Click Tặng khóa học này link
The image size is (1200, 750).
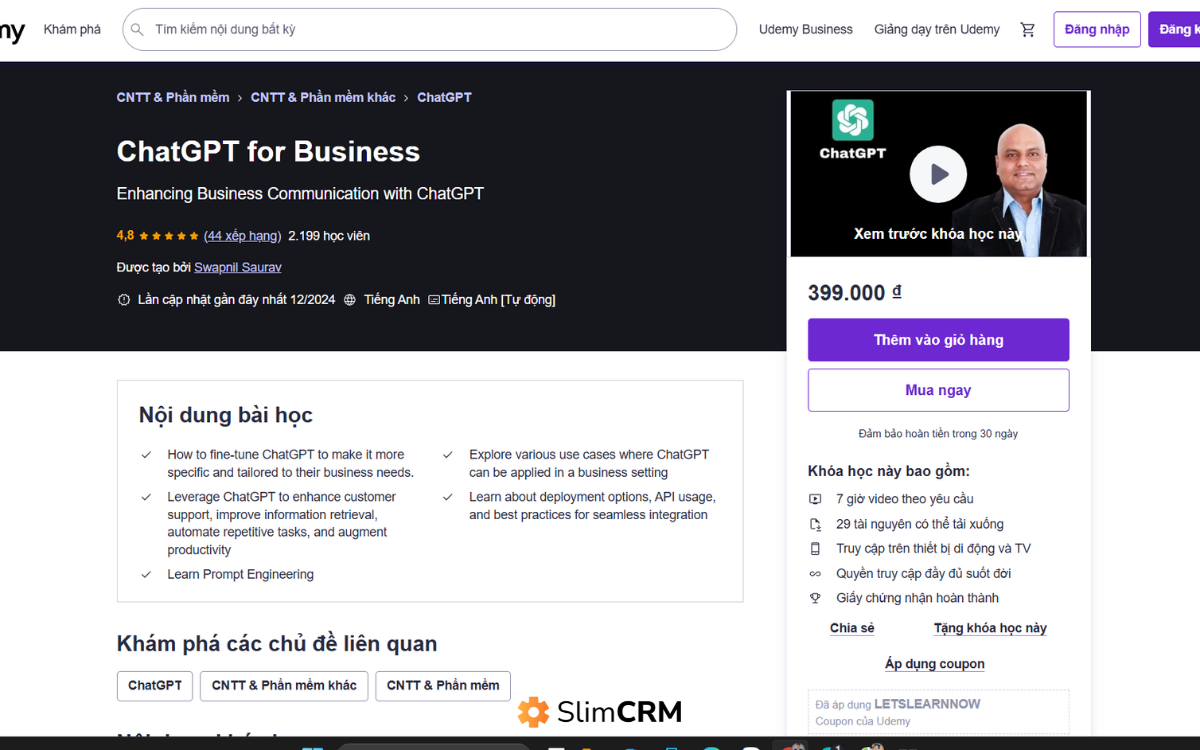[x=990, y=628]
